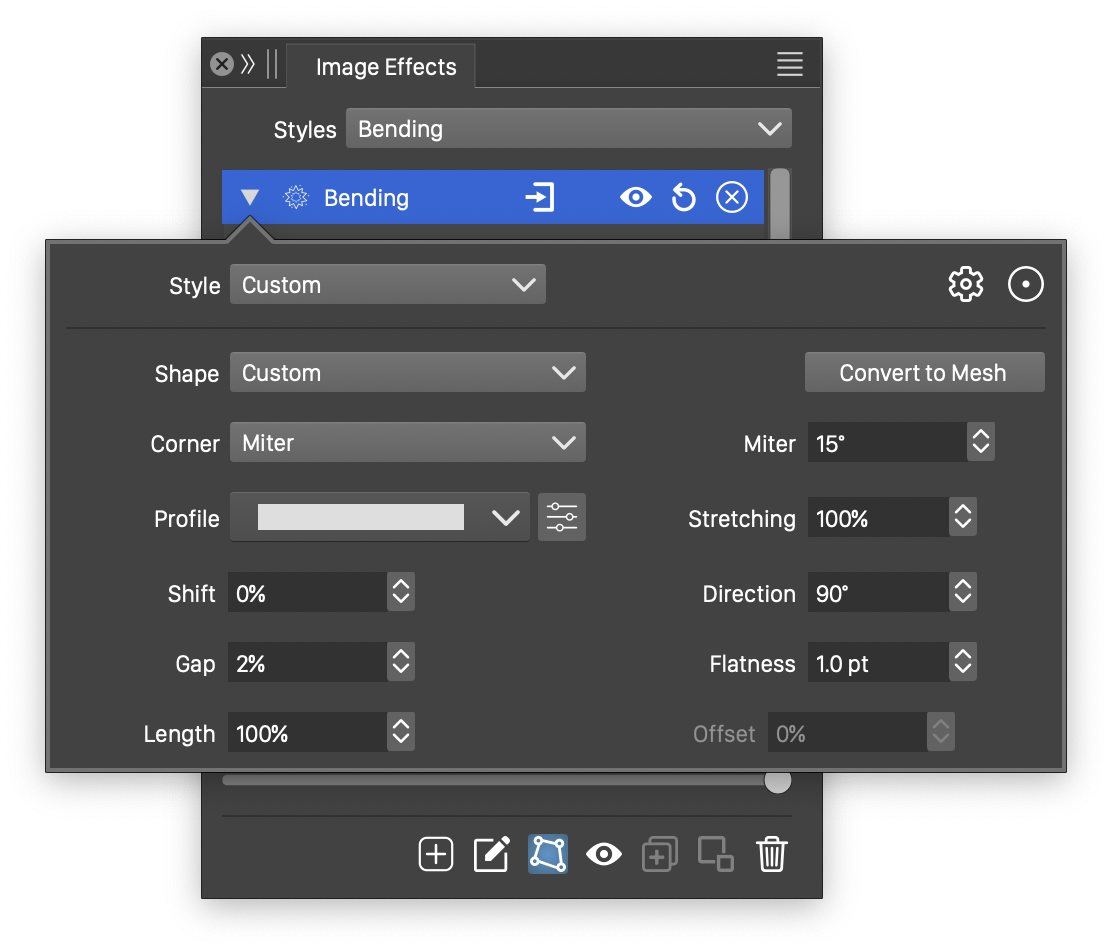The height and width of the screenshot is (952, 1112).
Task: Toggle visibility eye on the Bending row
Action: pyautogui.click(x=635, y=198)
